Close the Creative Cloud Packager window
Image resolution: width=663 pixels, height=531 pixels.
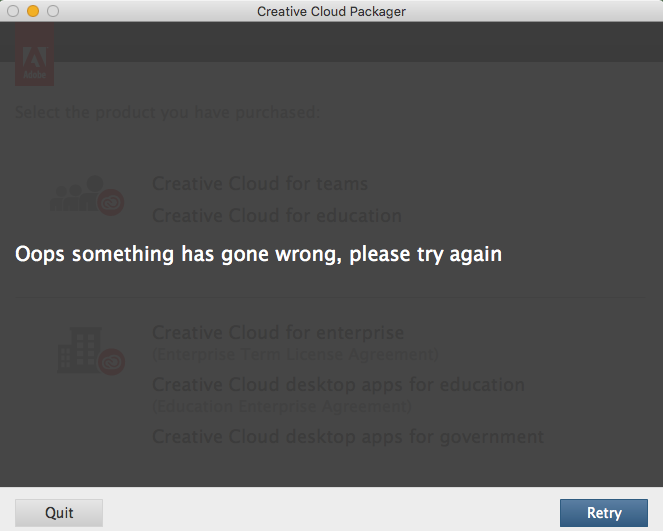point(13,11)
